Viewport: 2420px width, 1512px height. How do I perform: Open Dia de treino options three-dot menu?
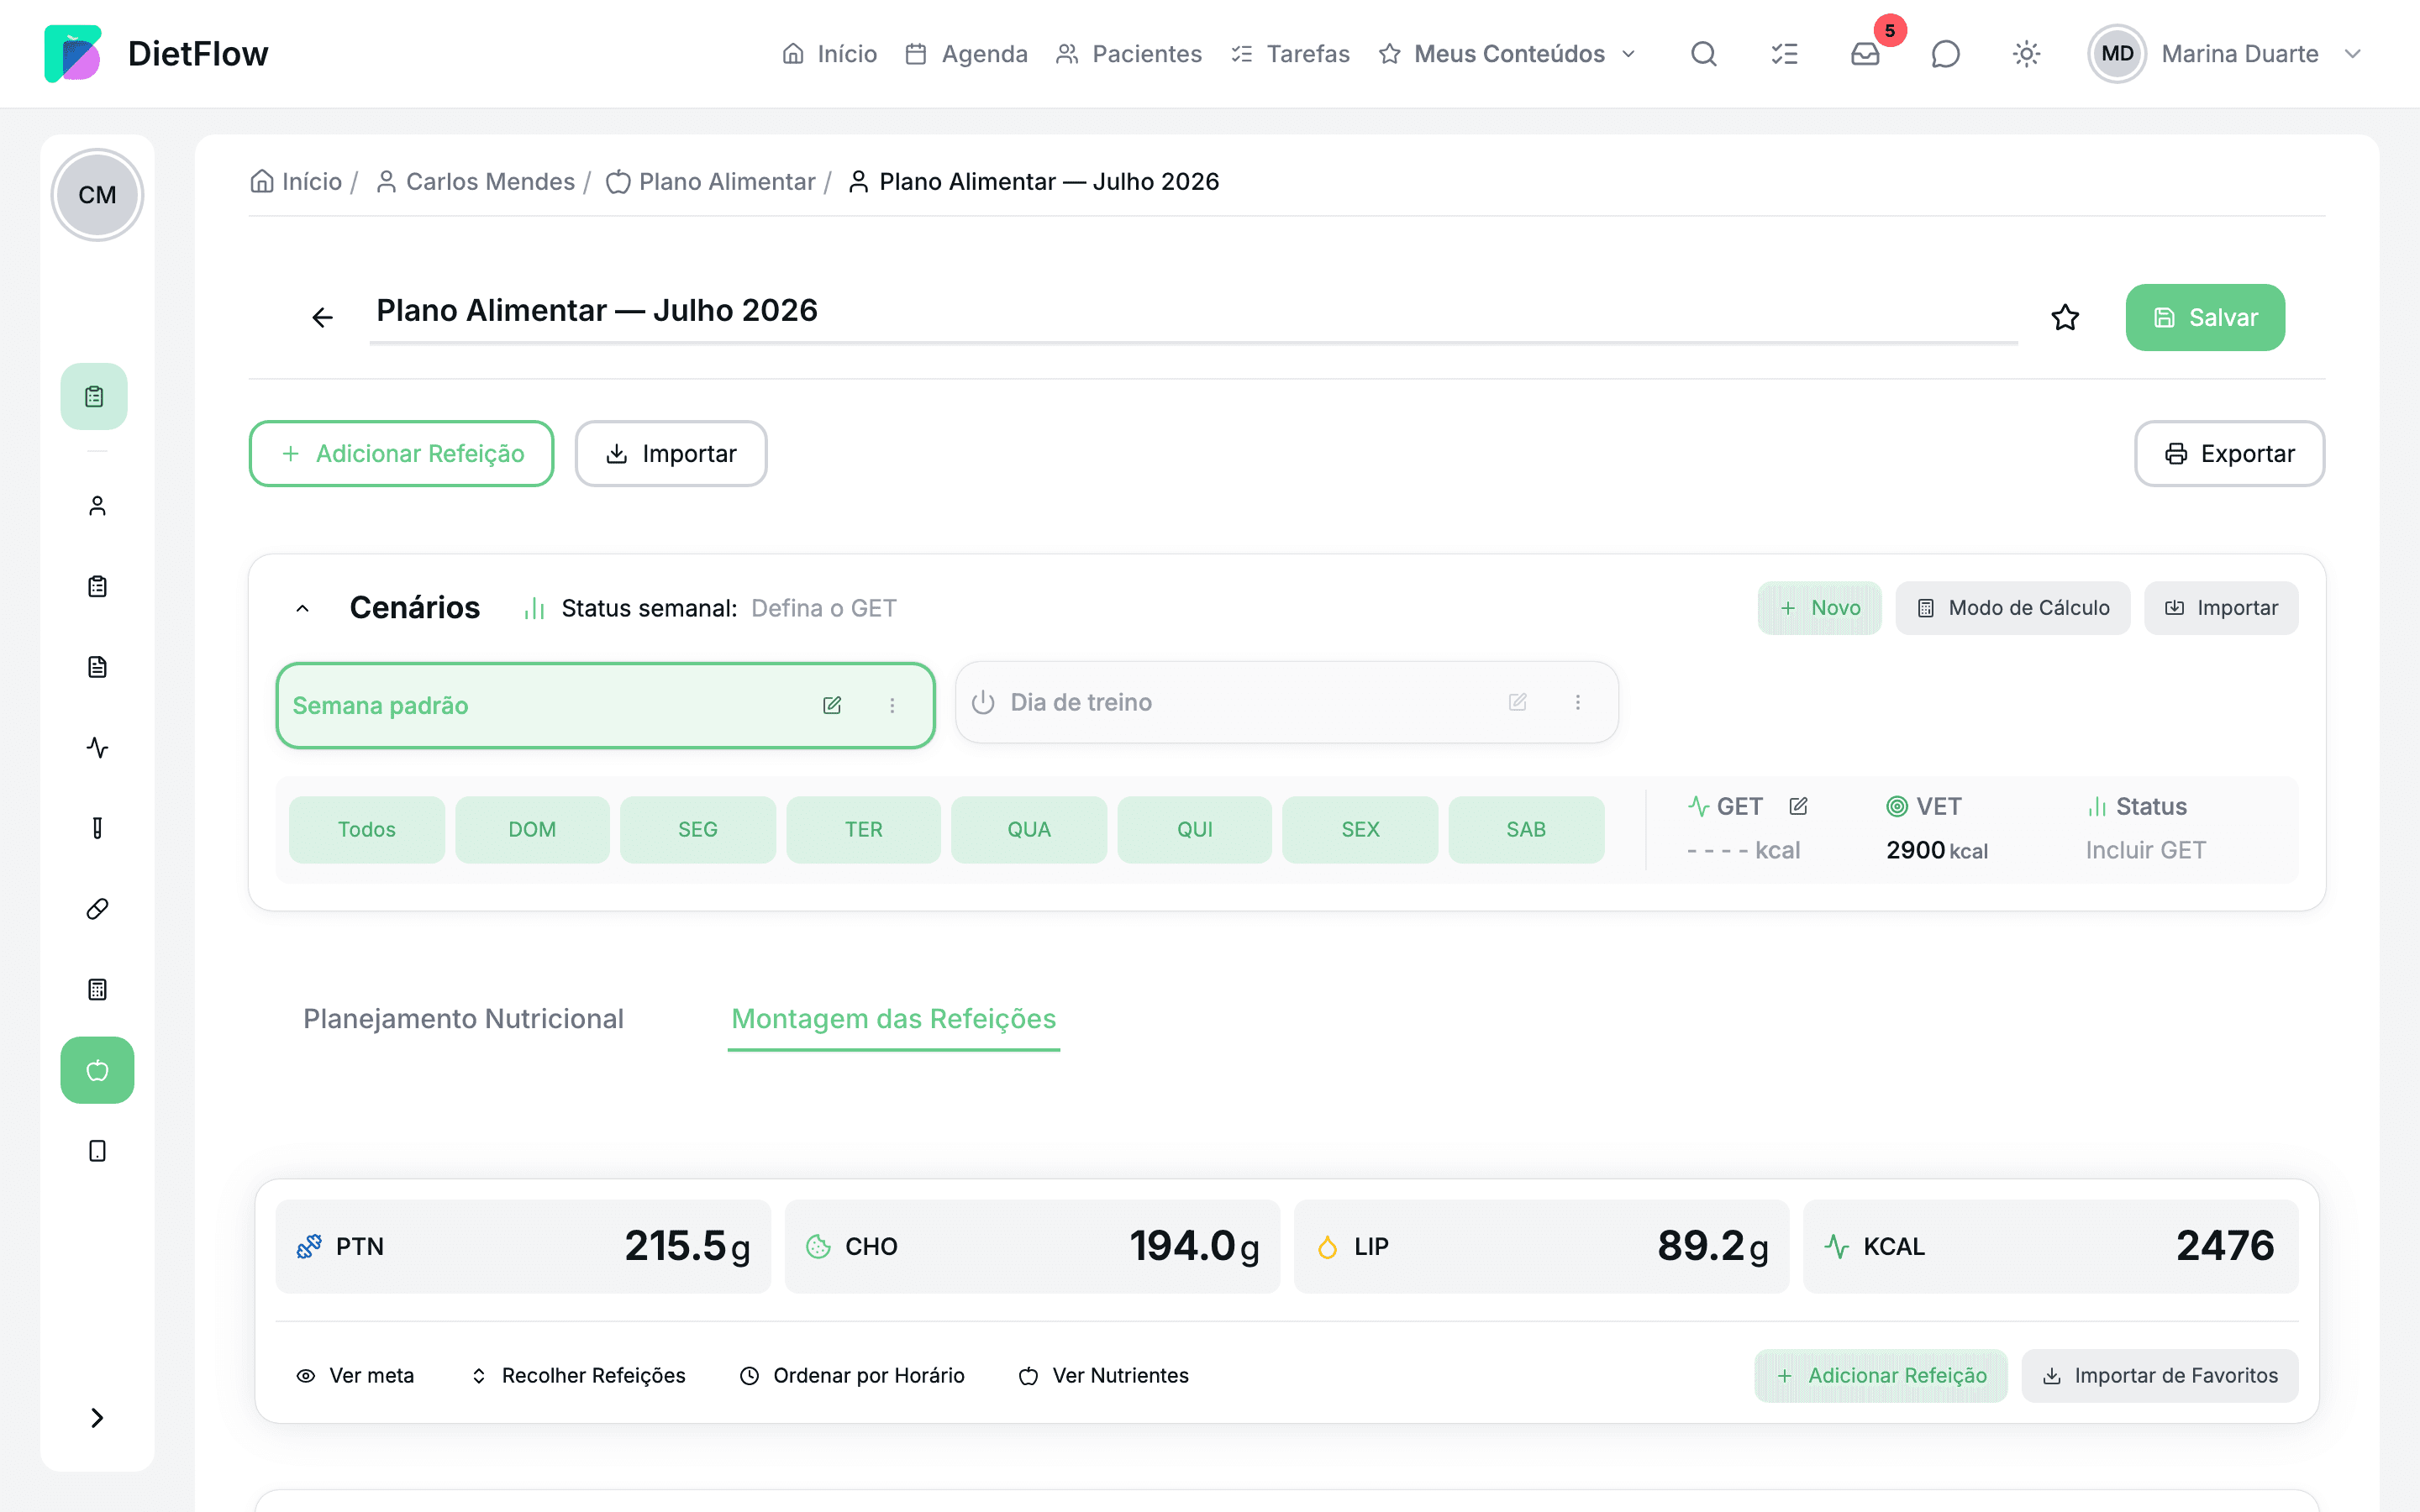(x=1578, y=703)
